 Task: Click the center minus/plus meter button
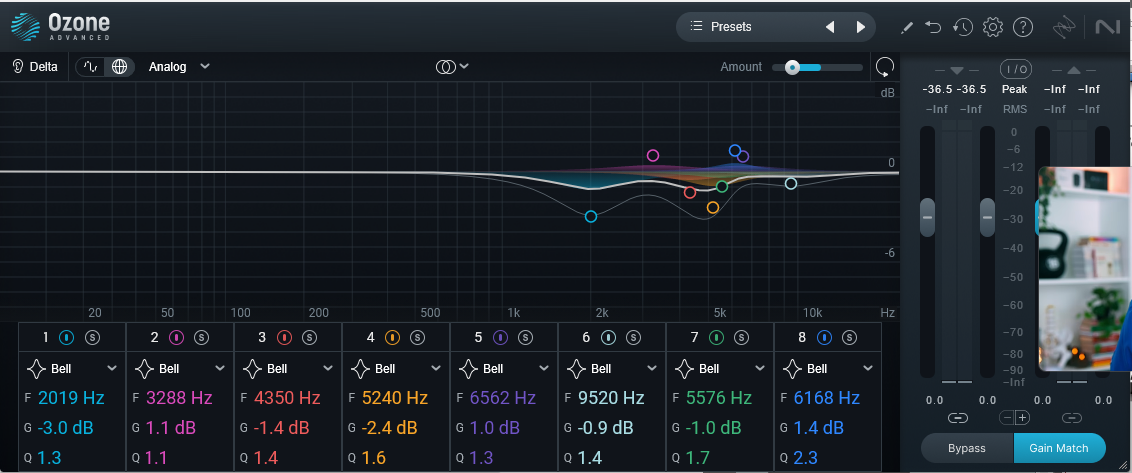coord(1015,417)
